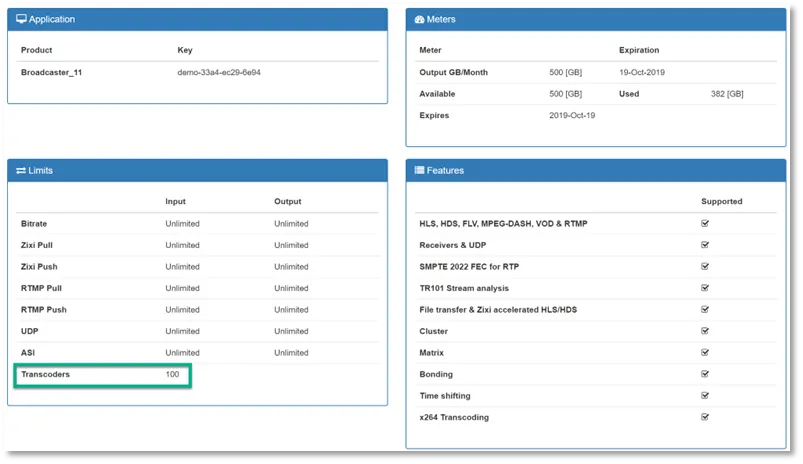Viewport: 803px width, 464px height.
Task: Click the Transcoders value 100
Action: coord(172,374)
